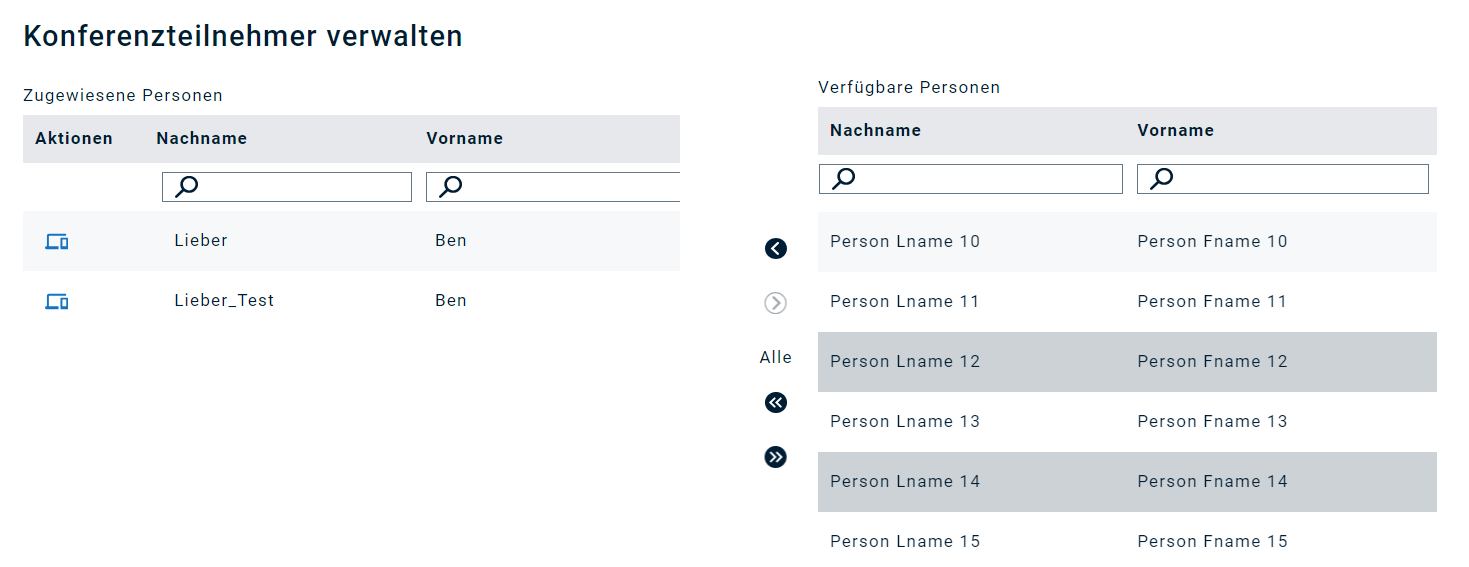
Task: Click the device icon beside Lieber
Action: coord(57,241)
